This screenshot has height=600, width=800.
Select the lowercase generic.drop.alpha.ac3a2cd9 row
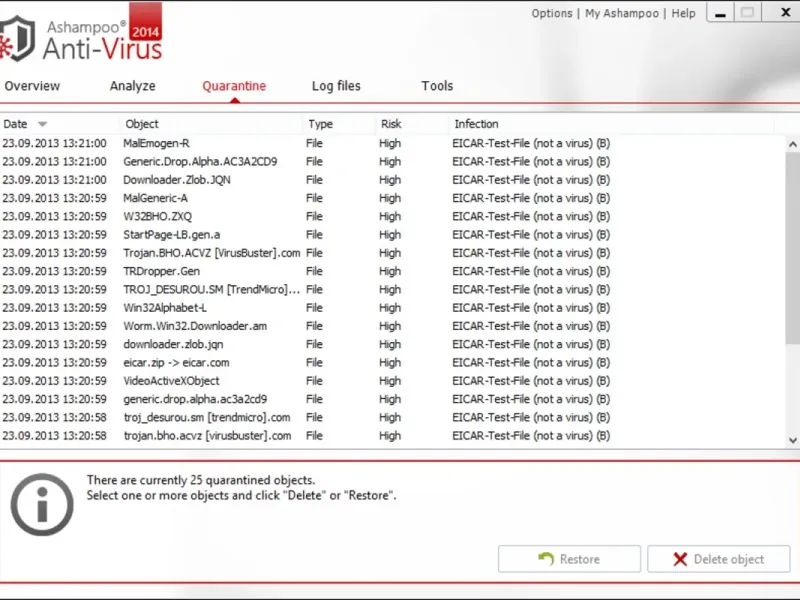[x=393, y=399]
